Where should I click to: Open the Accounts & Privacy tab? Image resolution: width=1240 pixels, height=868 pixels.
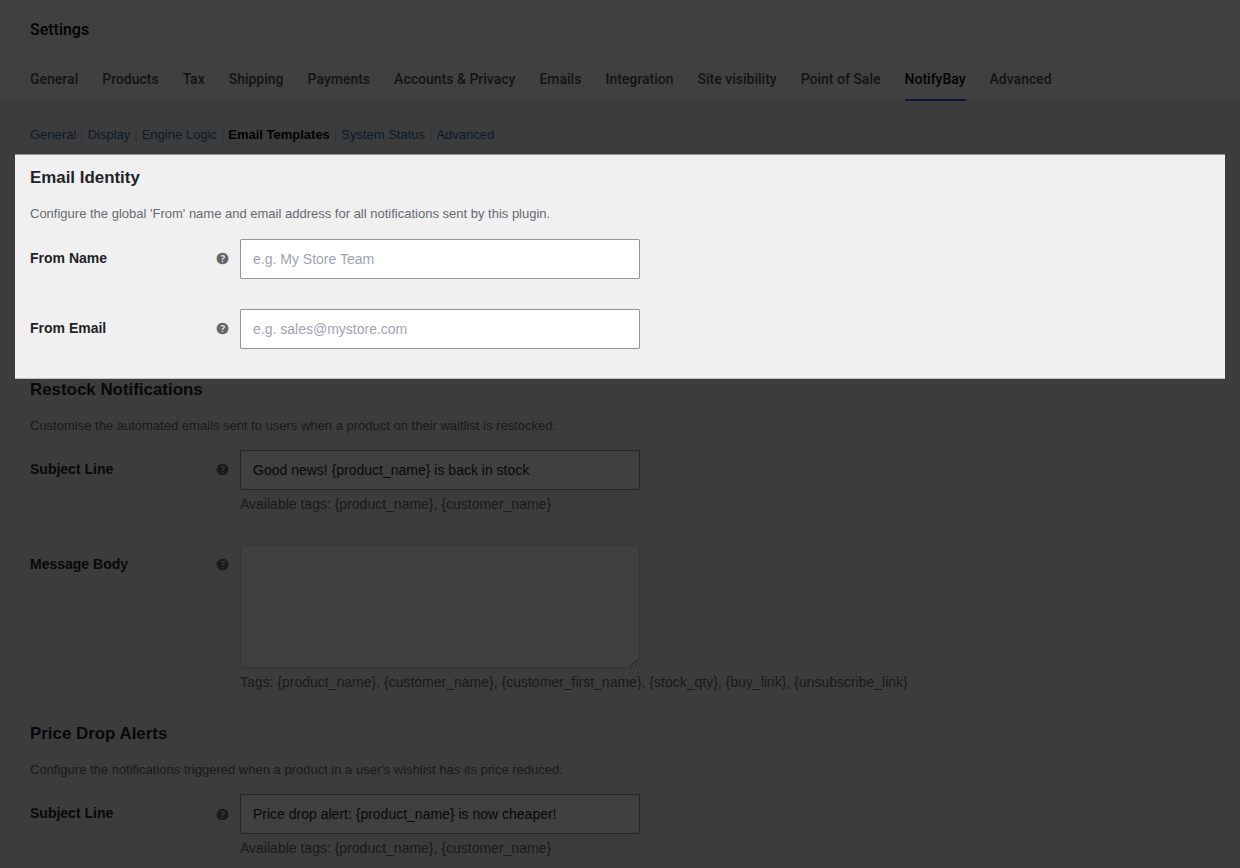point(455,79)
